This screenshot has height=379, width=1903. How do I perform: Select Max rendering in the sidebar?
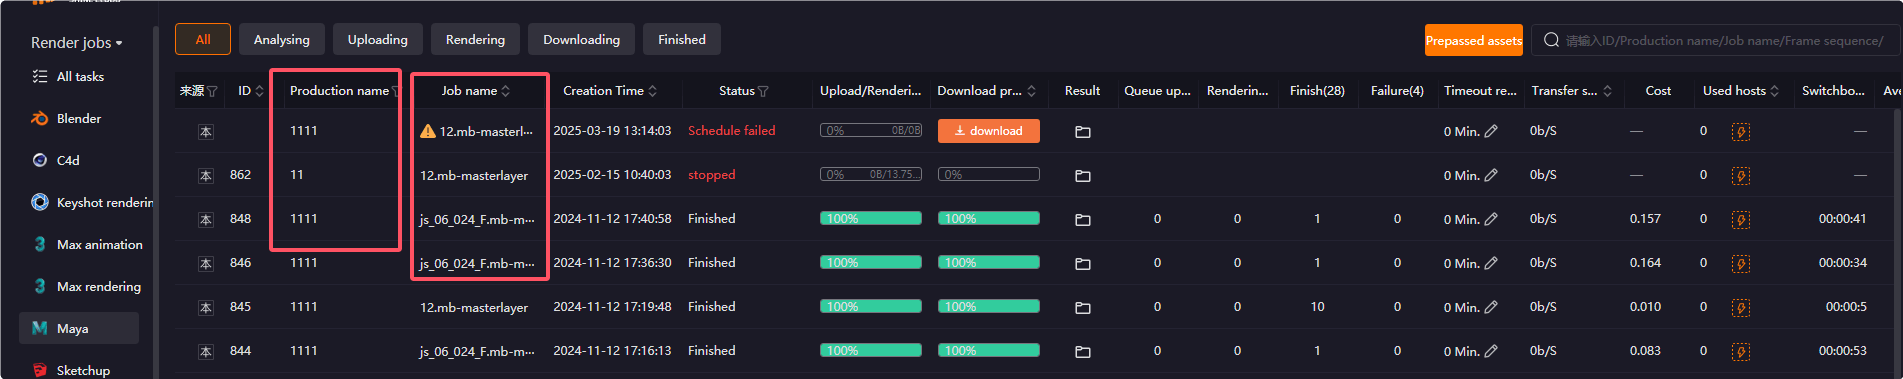[87, 286]
